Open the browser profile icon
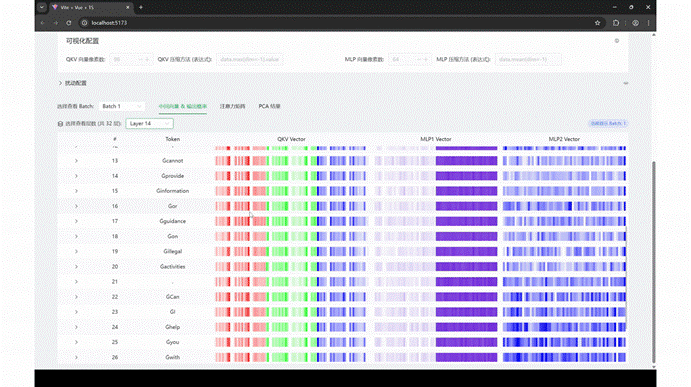 coord(635,23)
